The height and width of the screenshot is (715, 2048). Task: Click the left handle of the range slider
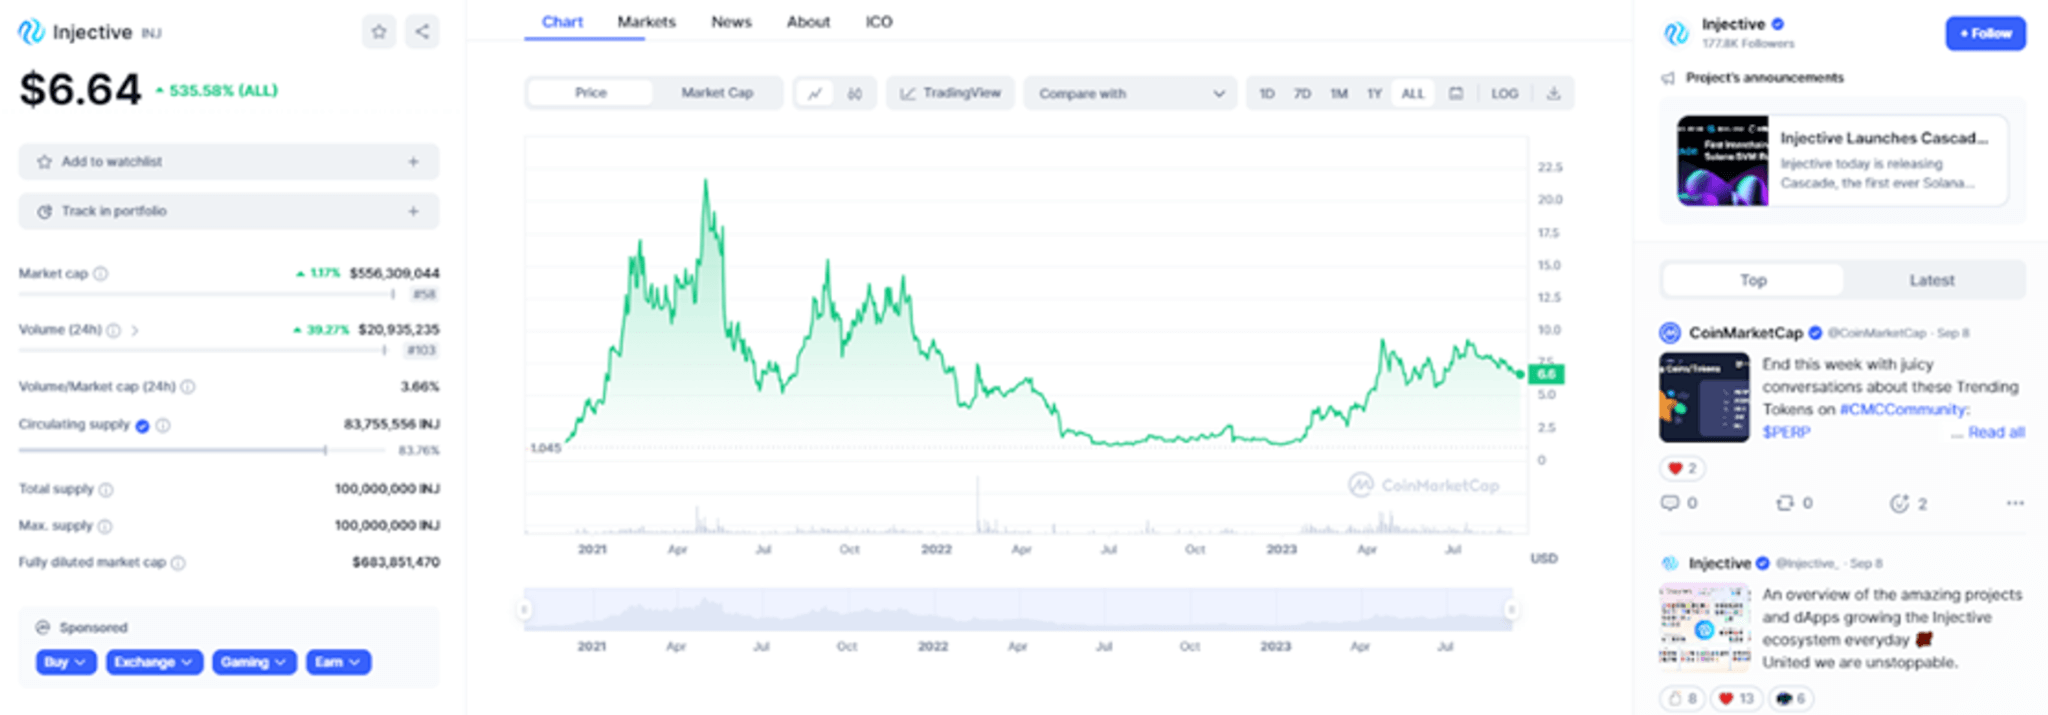click(x=524, y=609)
